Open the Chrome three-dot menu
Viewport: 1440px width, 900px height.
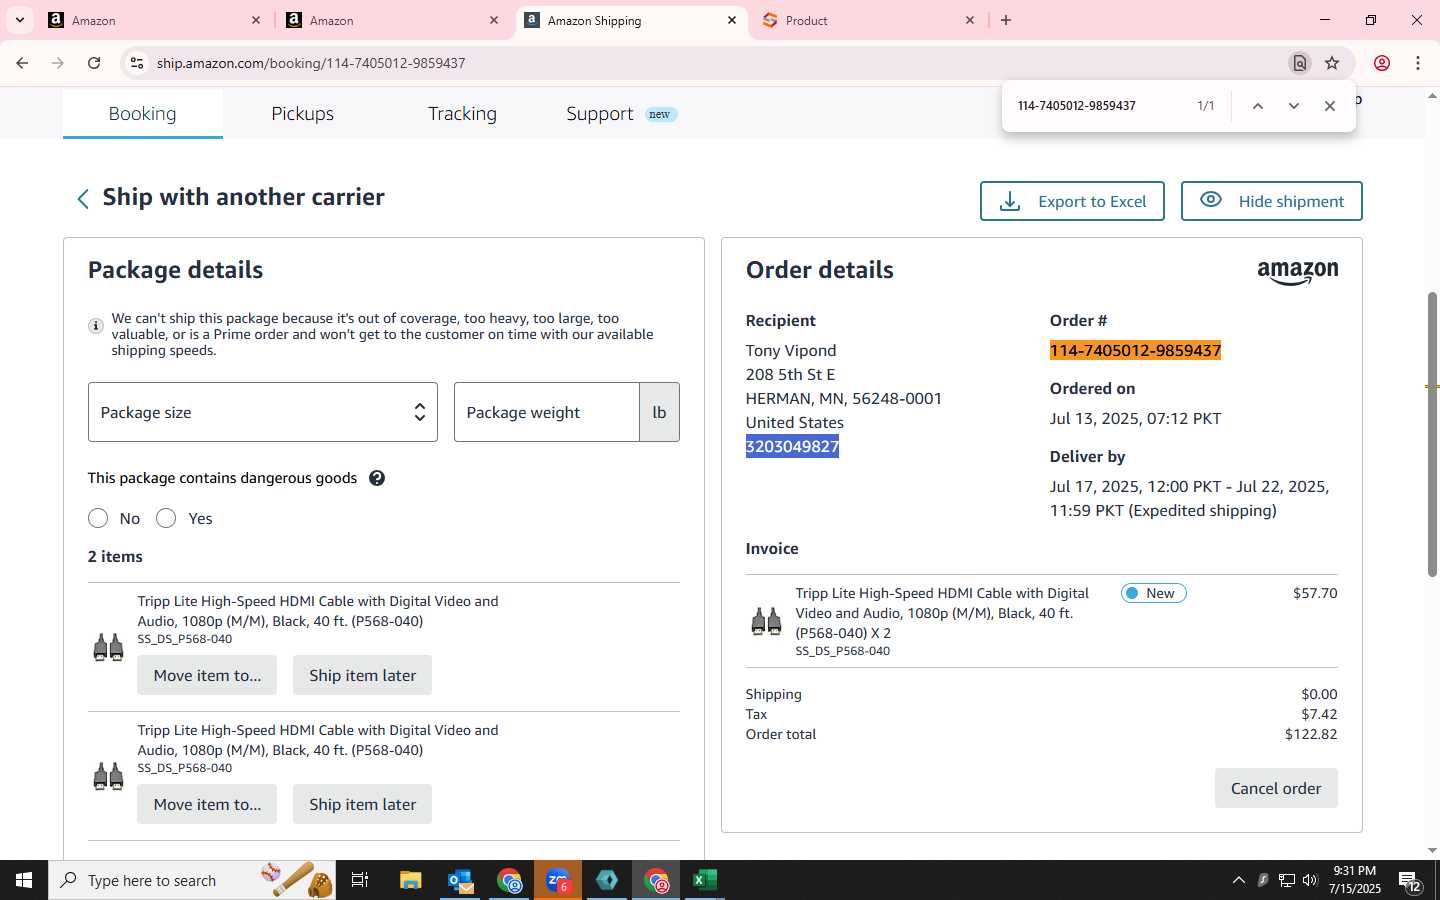pos(1418,63)
